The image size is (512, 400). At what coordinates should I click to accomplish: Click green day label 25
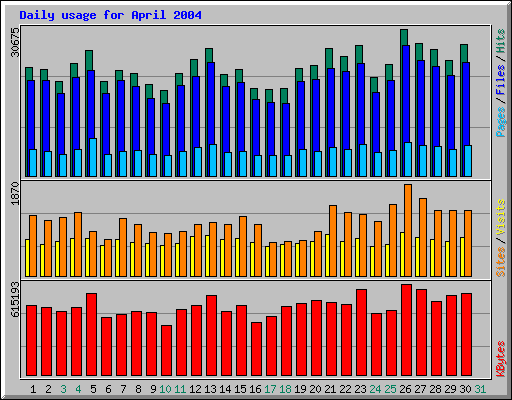tap(390, 389)
